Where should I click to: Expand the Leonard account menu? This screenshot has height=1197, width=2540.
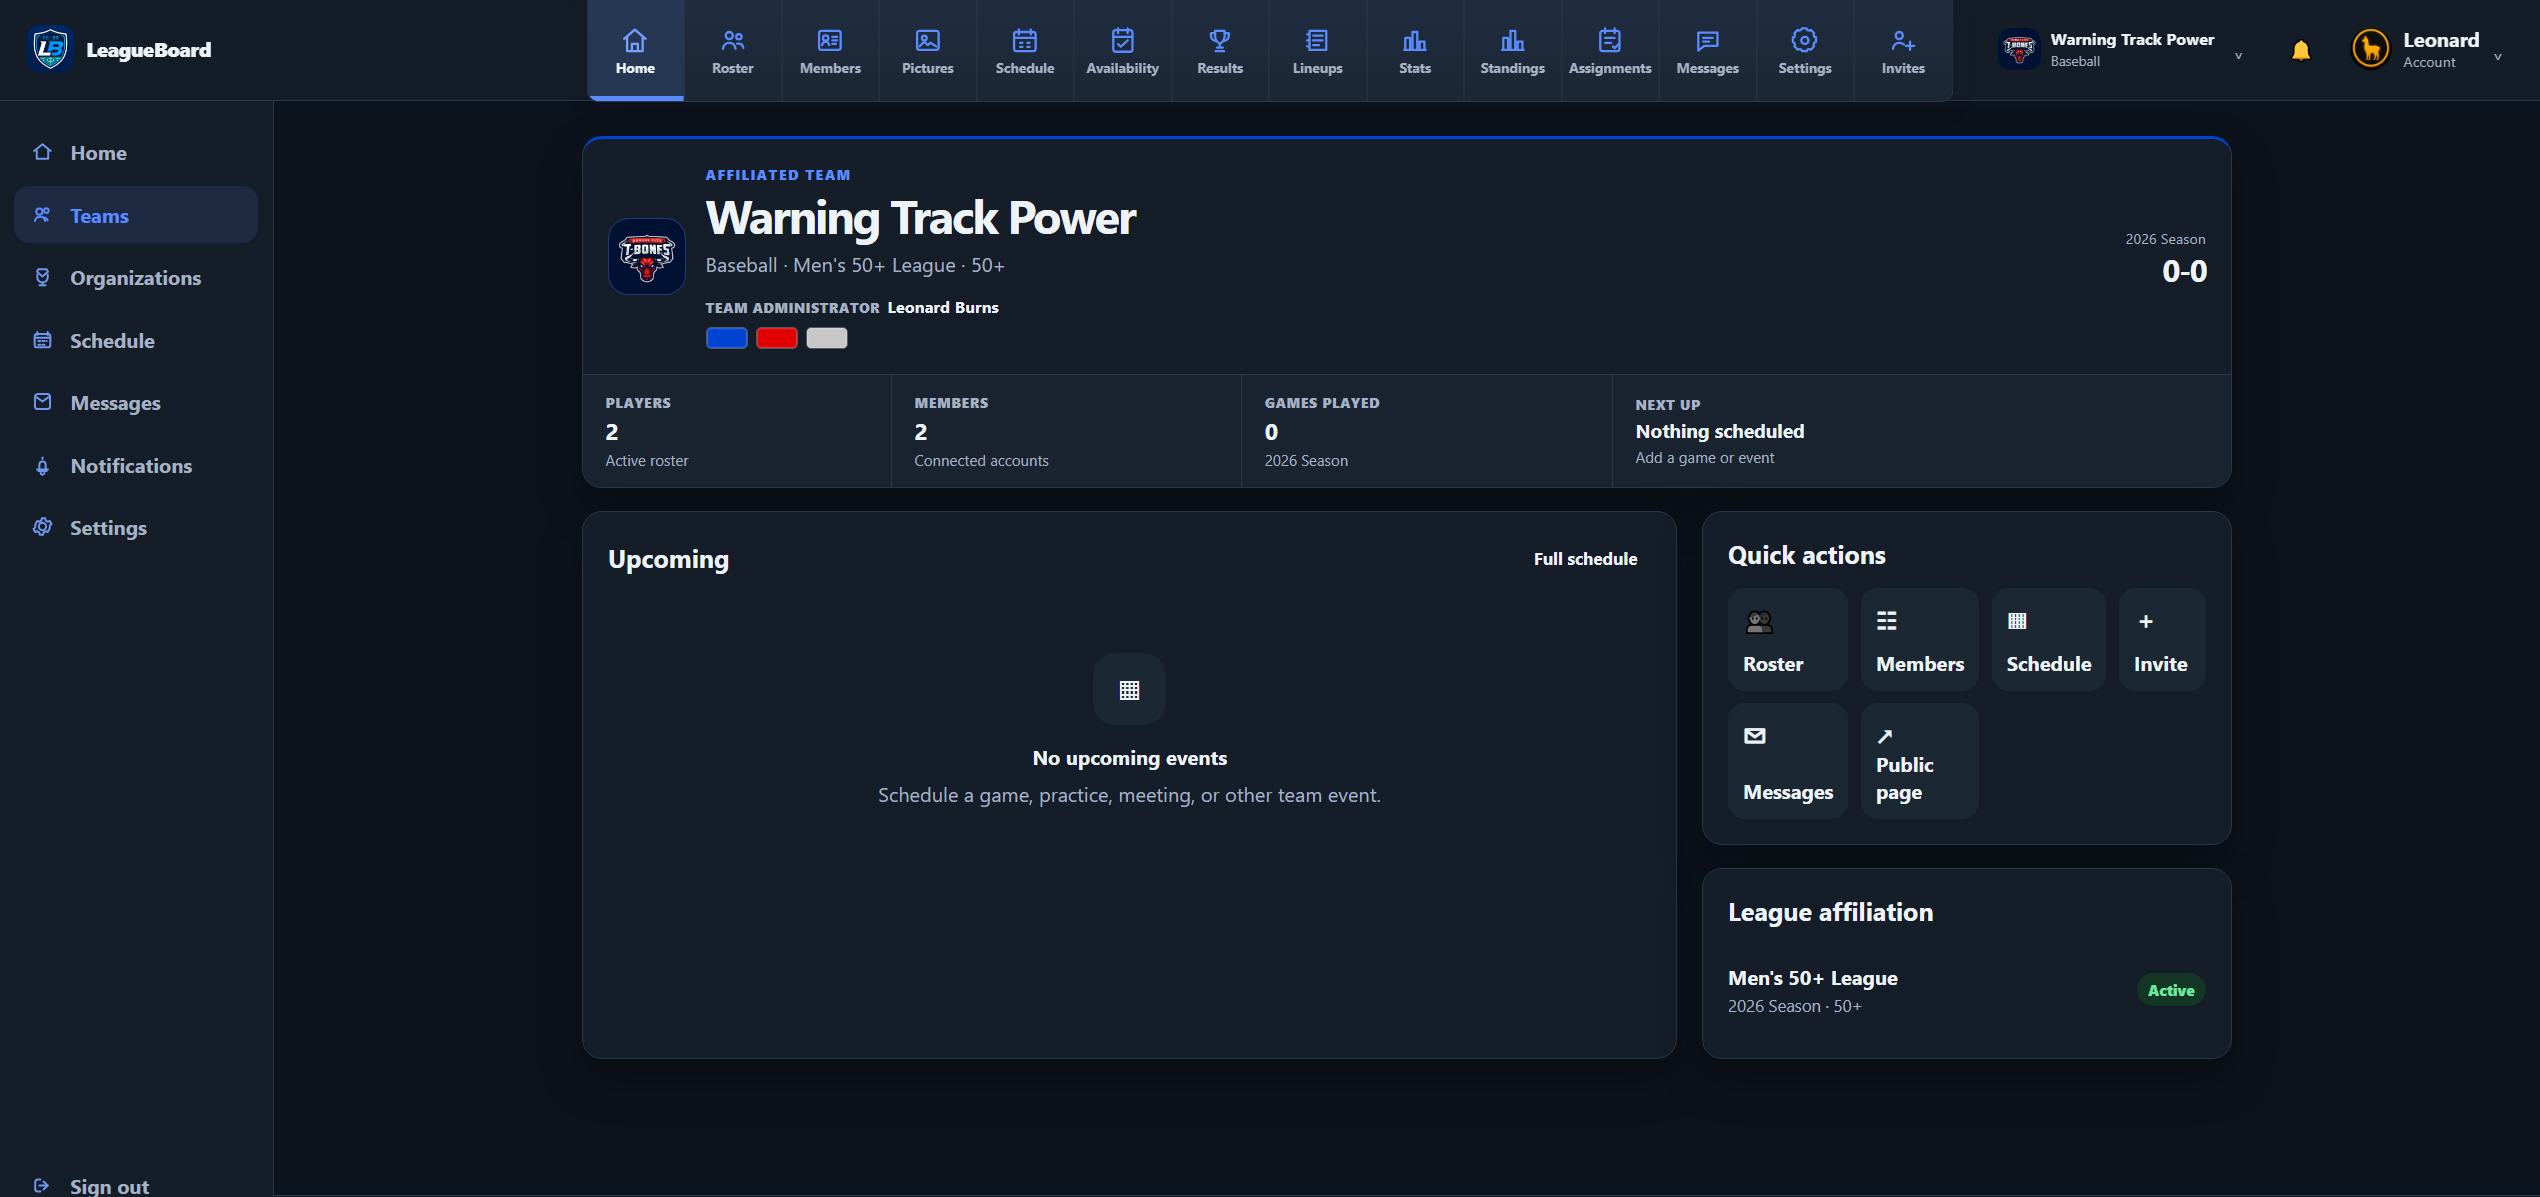click(x=2427, y=50)
